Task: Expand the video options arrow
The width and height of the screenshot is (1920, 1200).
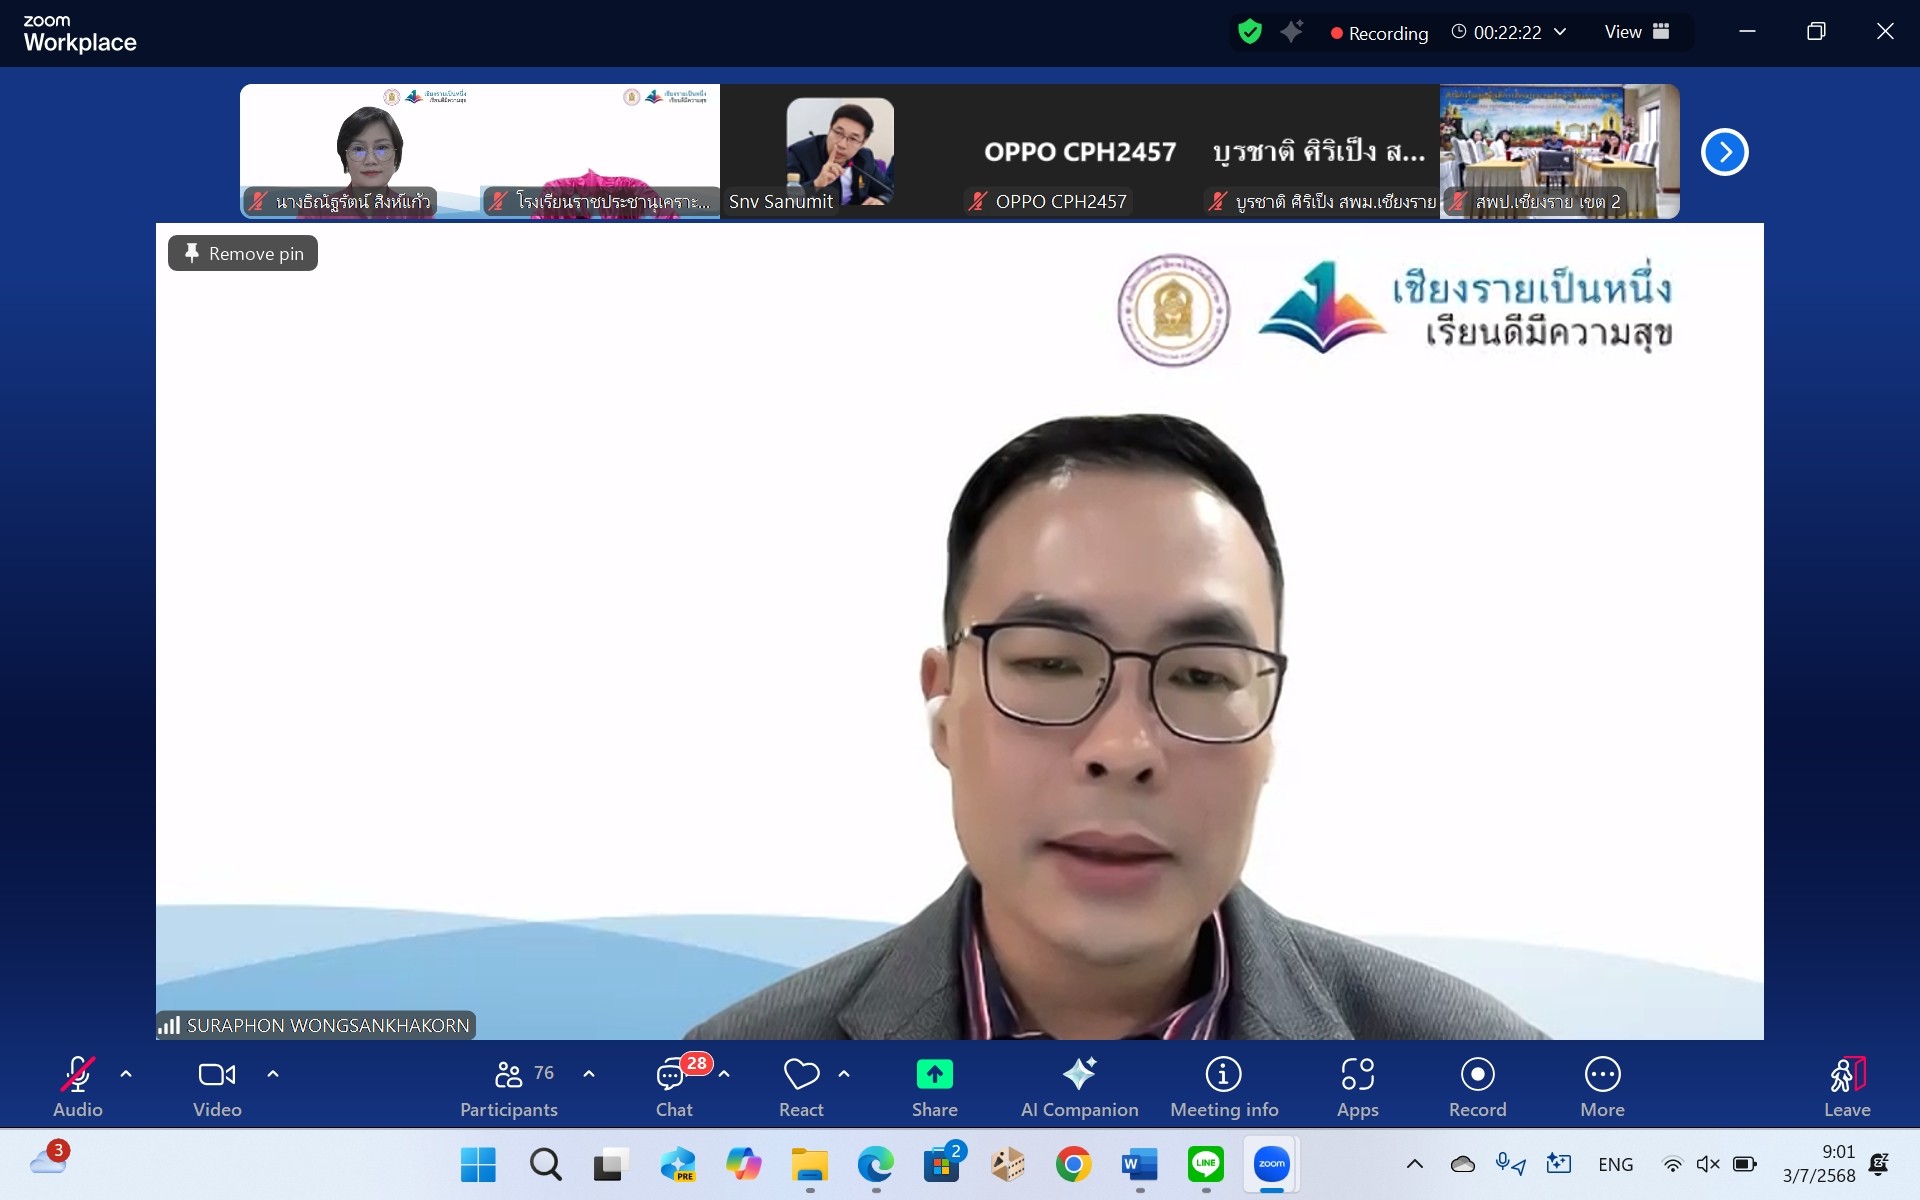Action: pyautogui.click(x=273, y=1074)
